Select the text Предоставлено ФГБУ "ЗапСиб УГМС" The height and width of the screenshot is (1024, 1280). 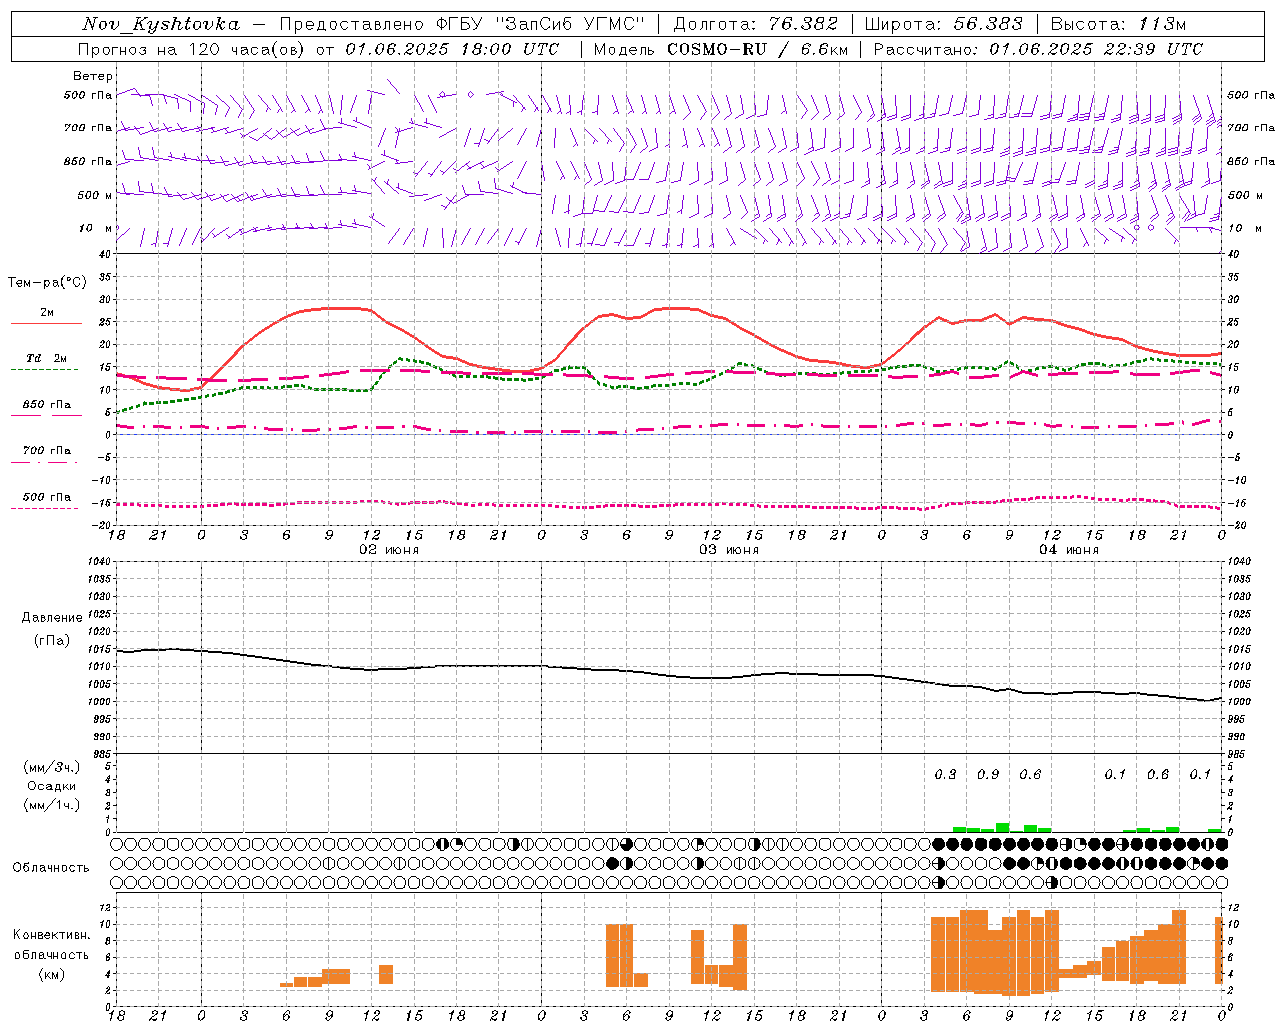[463, 24]
